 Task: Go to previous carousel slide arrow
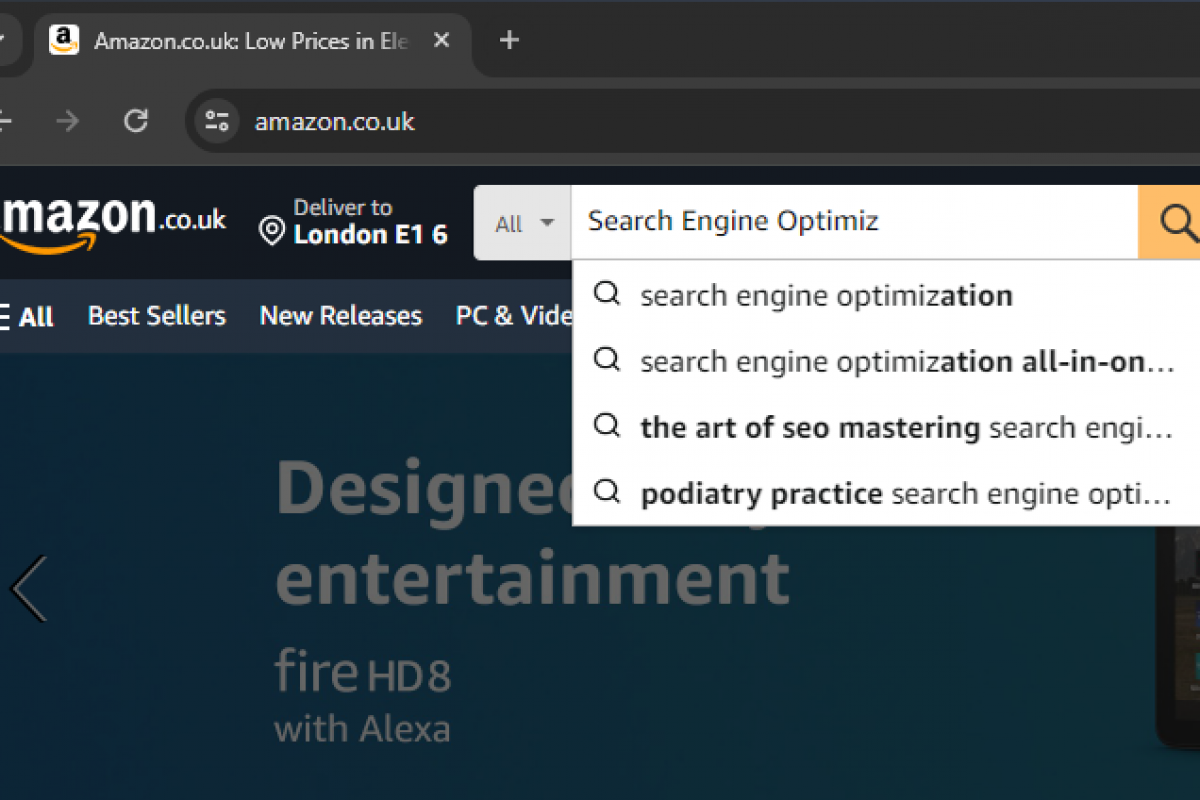pos(28,589)
